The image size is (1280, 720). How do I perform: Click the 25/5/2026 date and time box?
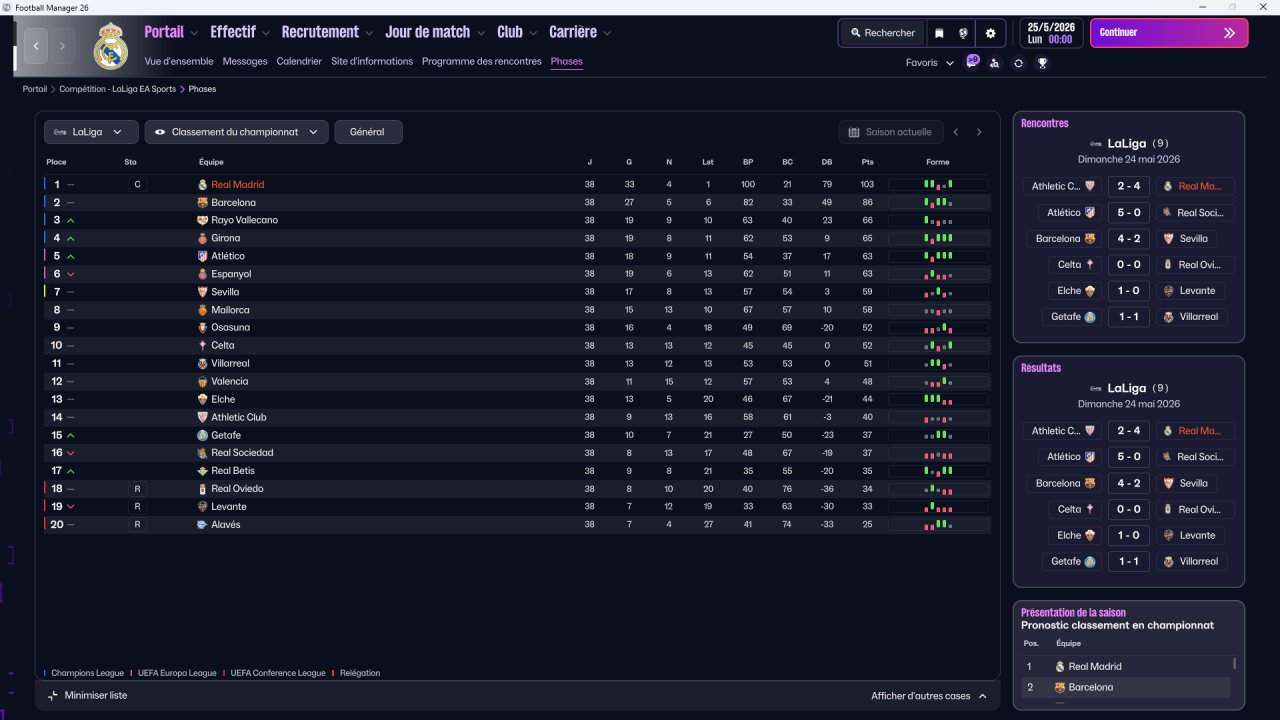1051,33
